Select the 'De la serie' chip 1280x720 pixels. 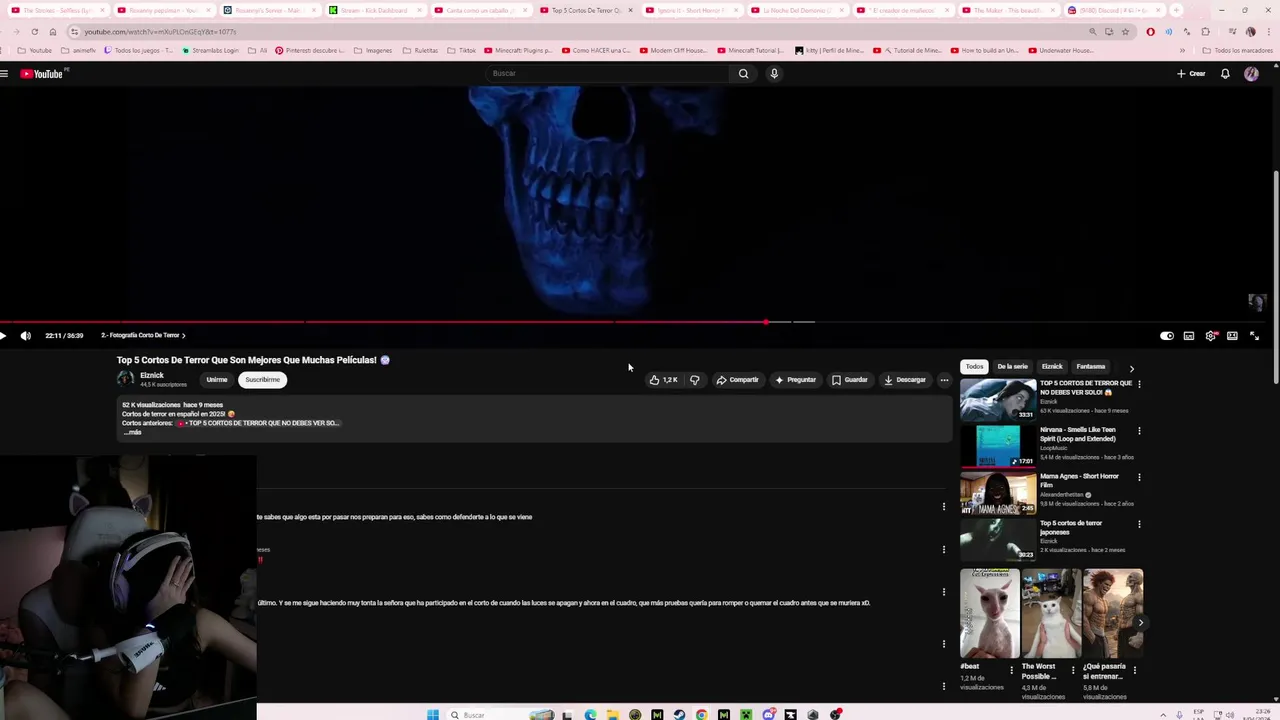(1012, 366)
